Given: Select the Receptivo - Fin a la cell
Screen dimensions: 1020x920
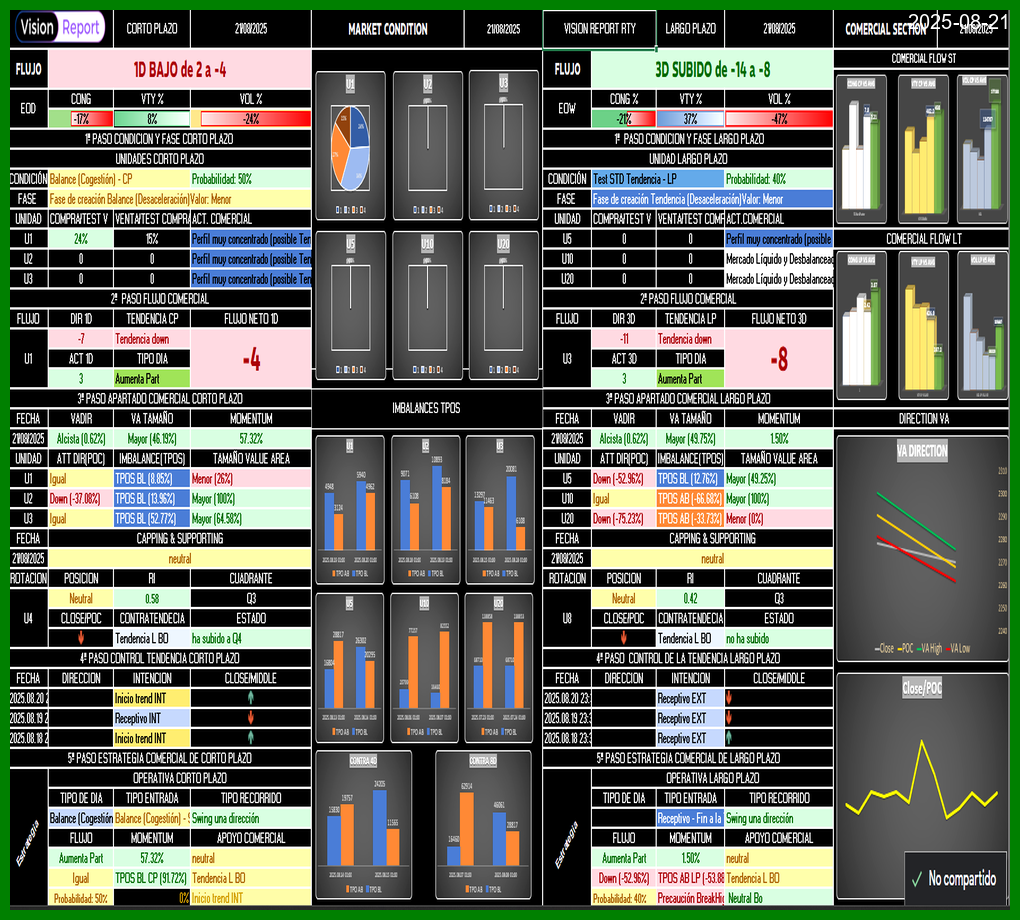Looking at the screenshot, I should pyautogui.click(x=690, y=819).
